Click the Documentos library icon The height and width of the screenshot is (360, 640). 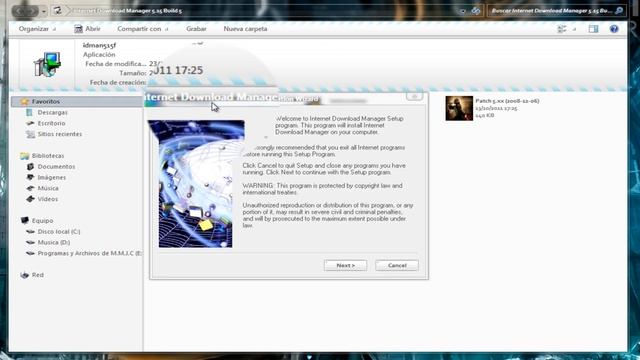30,167
